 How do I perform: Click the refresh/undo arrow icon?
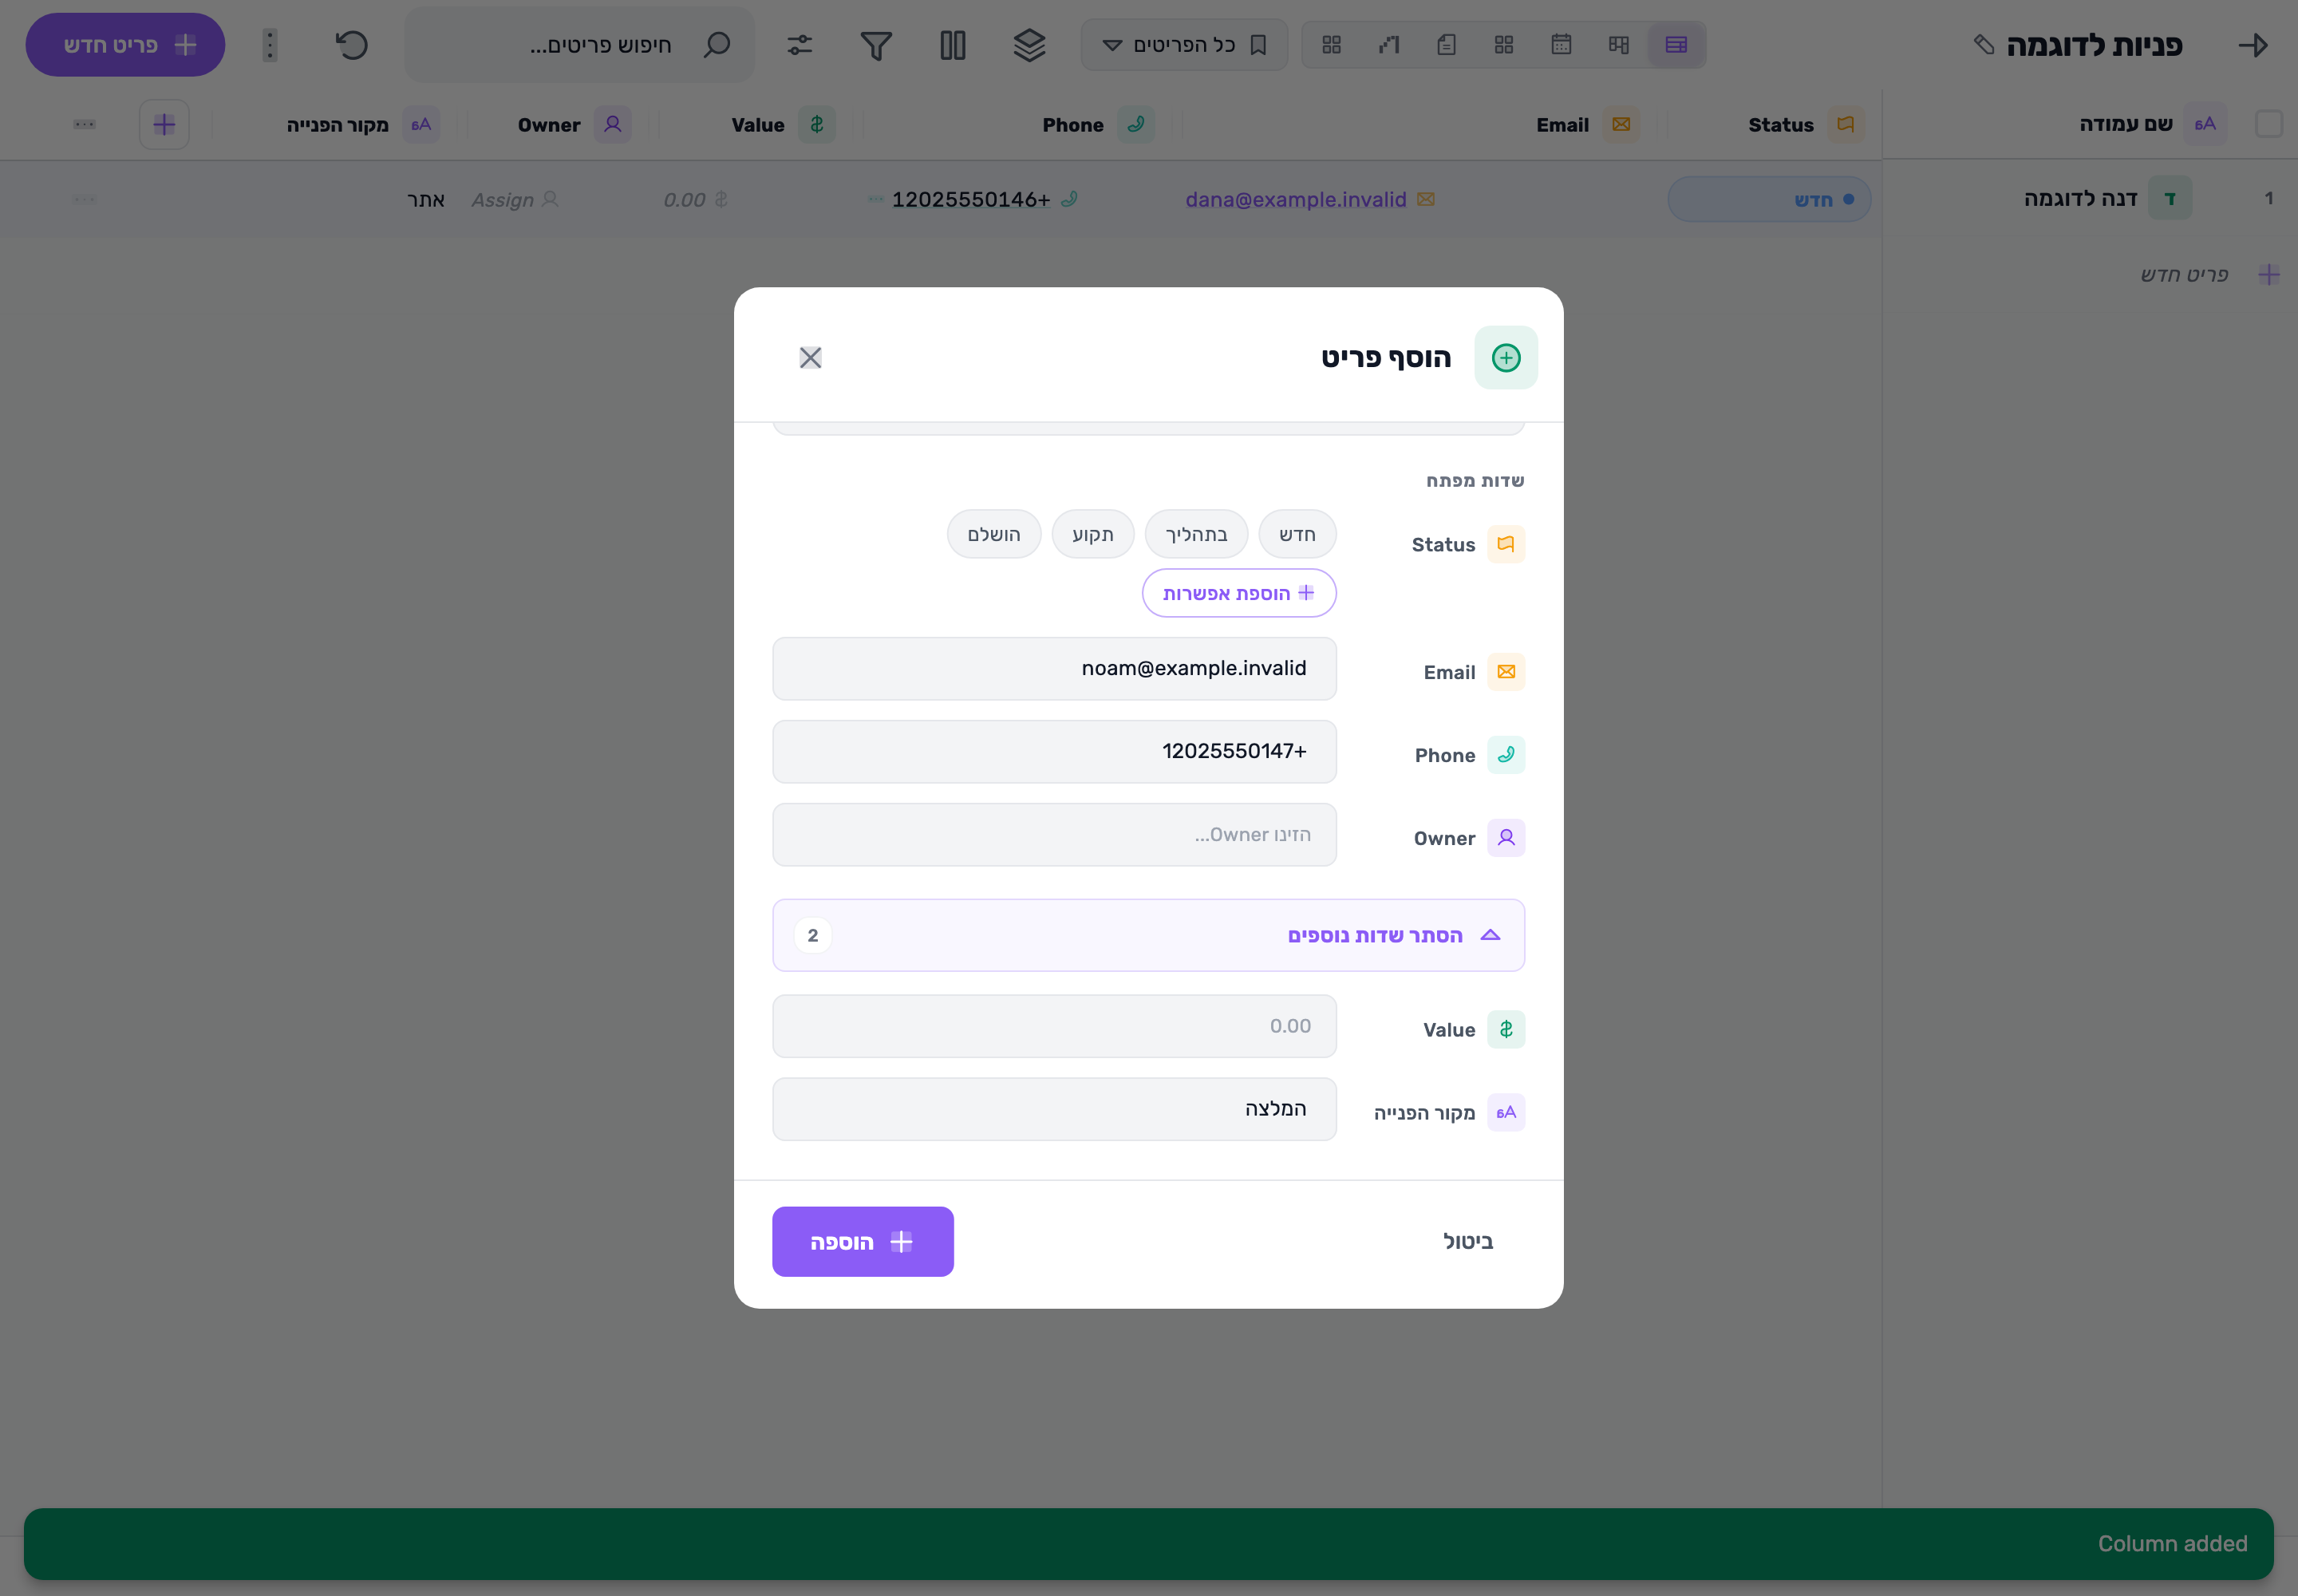351,45
